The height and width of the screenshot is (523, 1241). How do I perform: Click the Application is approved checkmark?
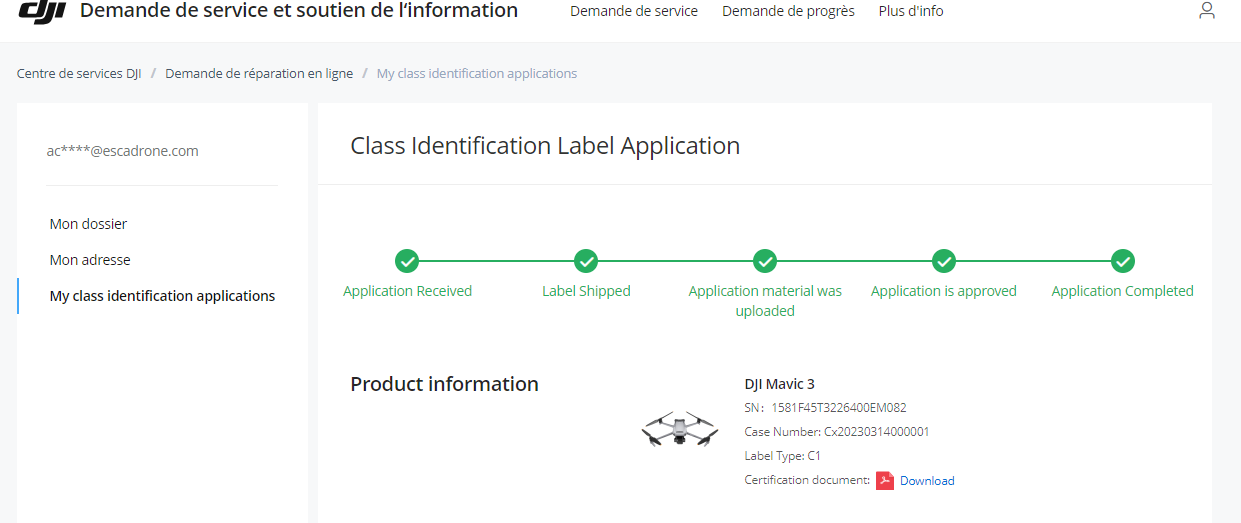[944, 261]
